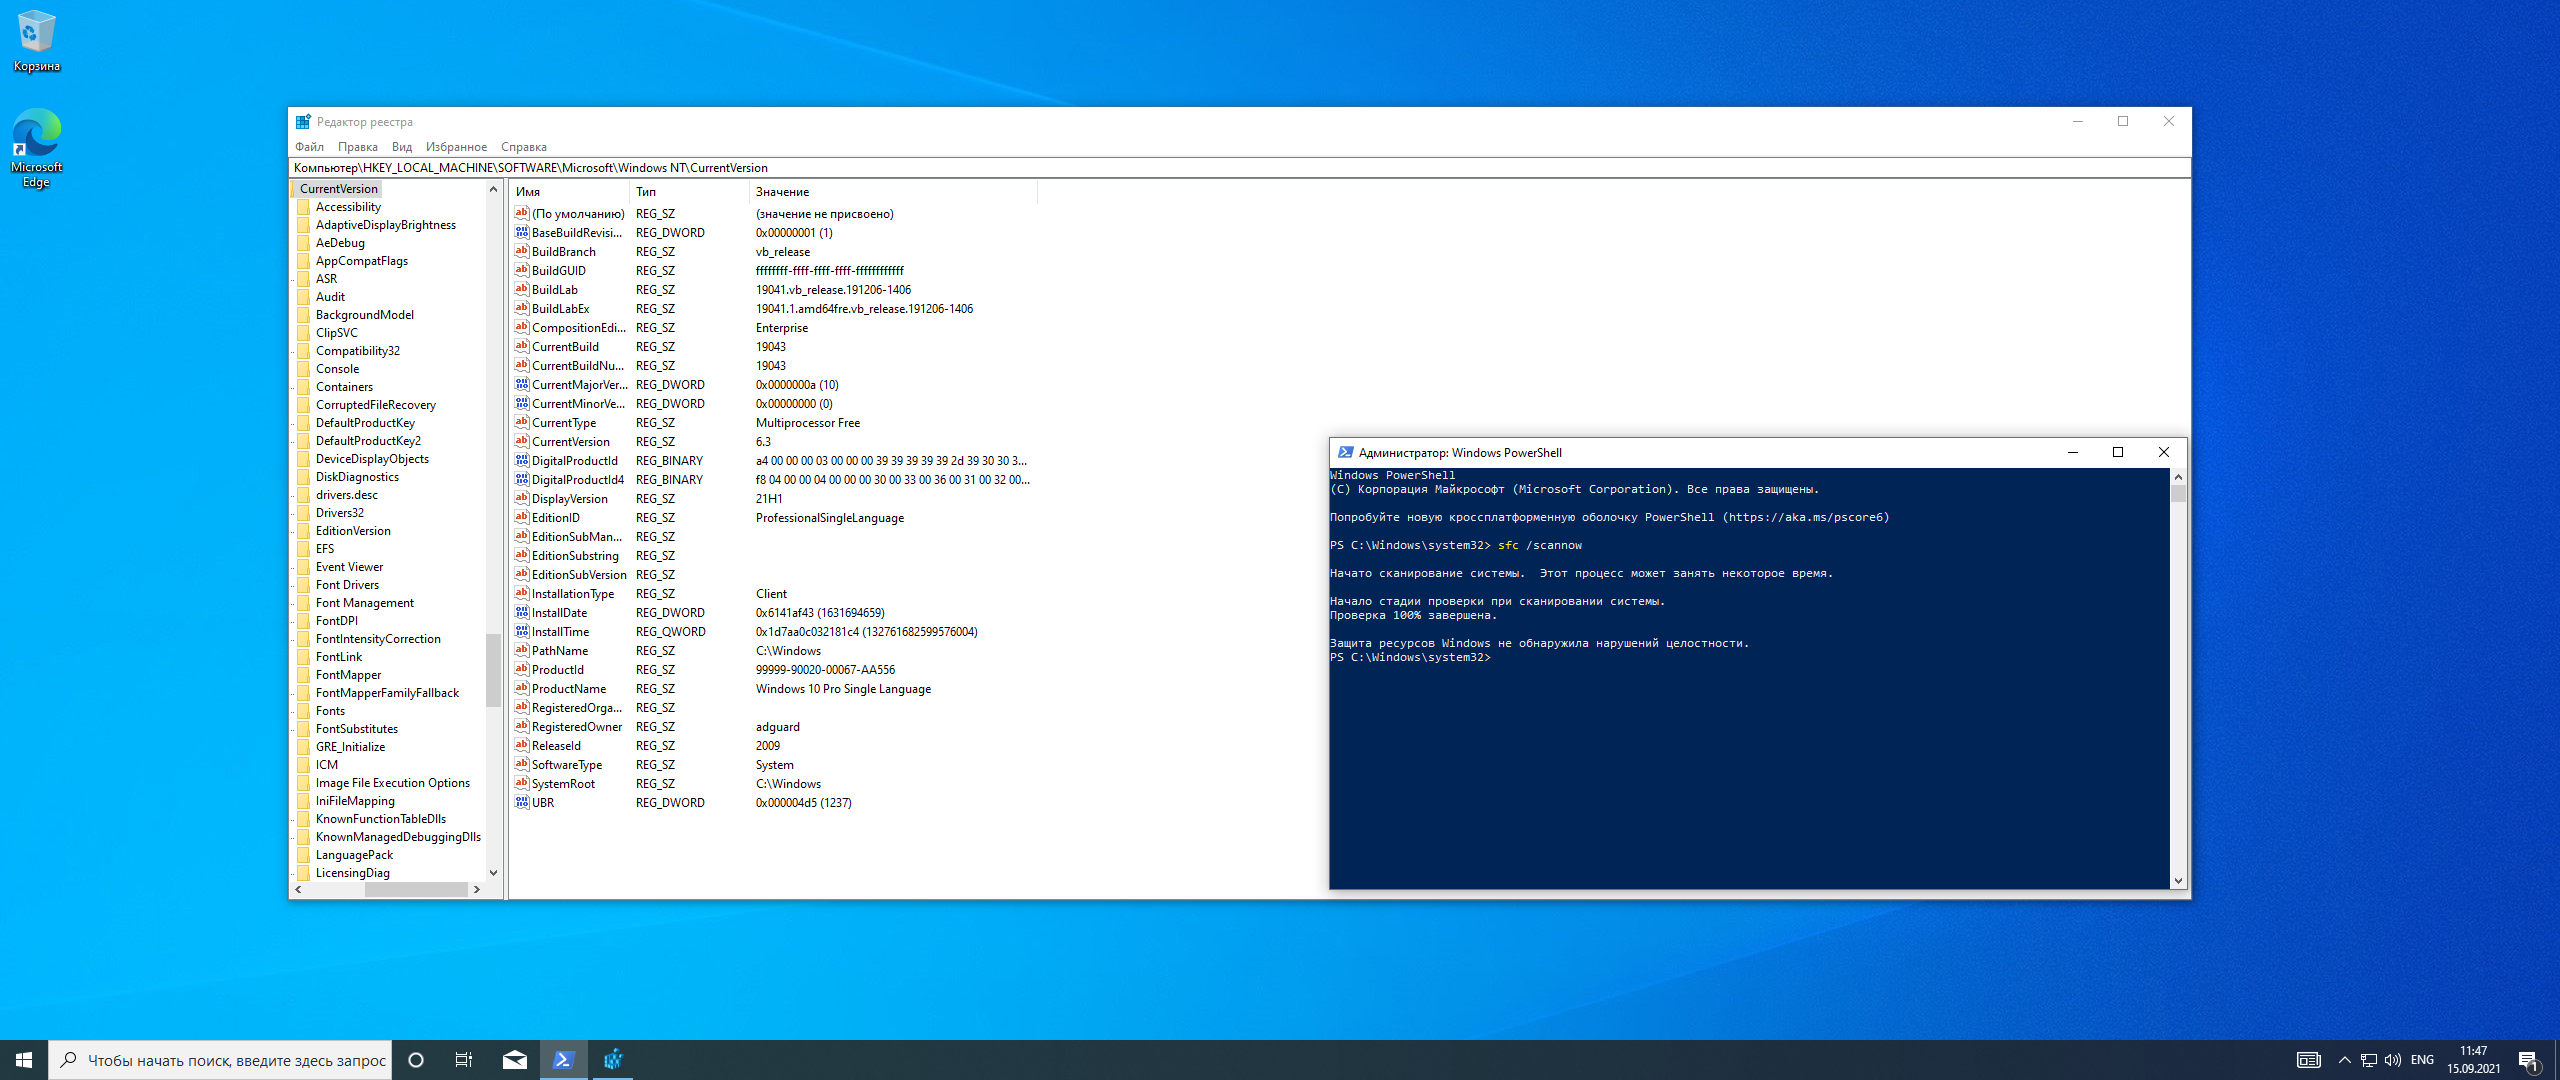Click the registry tree horizontal scrollbar thumb
Screen dimensions: 2560x1080
tap(416, 889)
